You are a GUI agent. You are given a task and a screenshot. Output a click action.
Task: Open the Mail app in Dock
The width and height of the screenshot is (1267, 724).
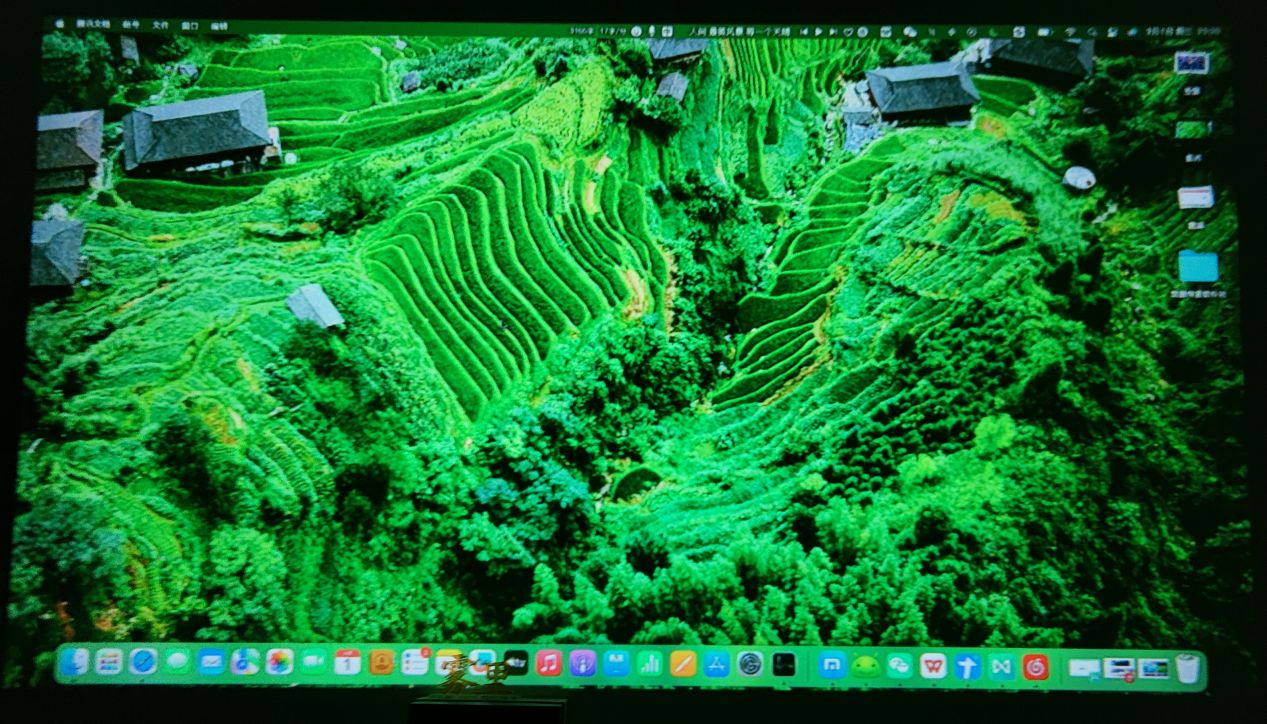(211, 661)
